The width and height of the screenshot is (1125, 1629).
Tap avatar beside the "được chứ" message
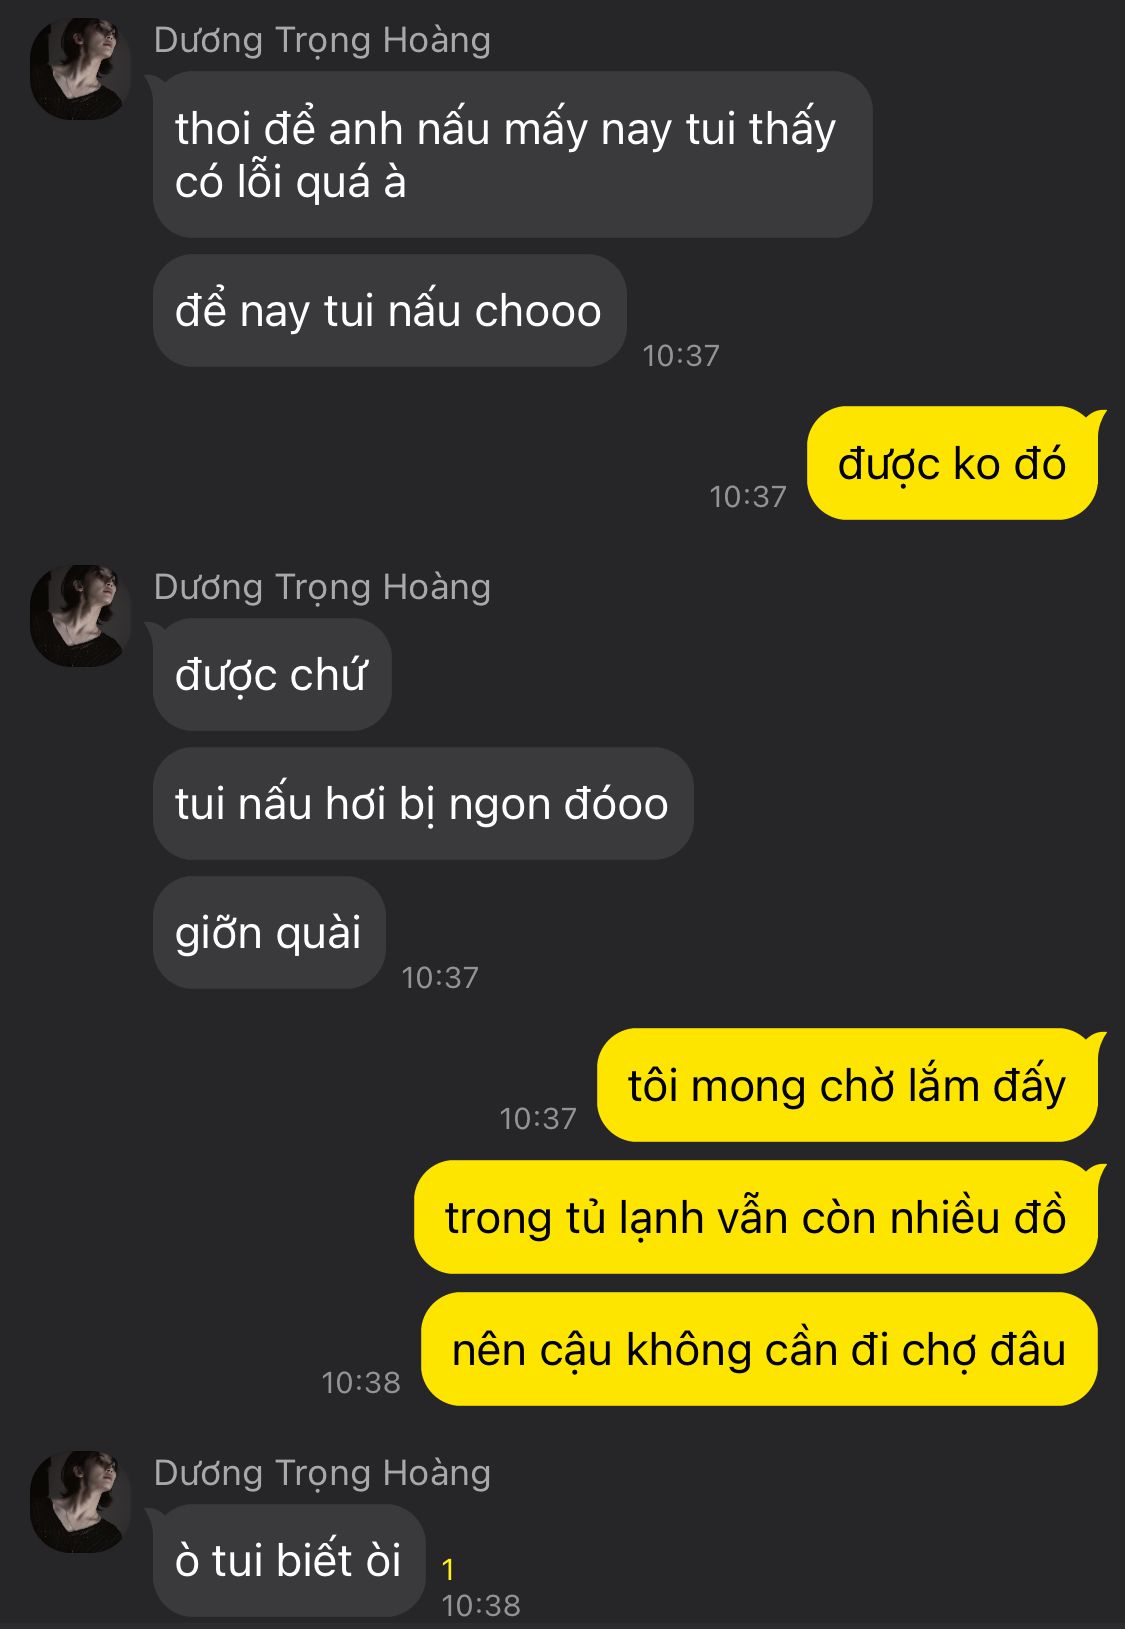(x=80, y=615)
